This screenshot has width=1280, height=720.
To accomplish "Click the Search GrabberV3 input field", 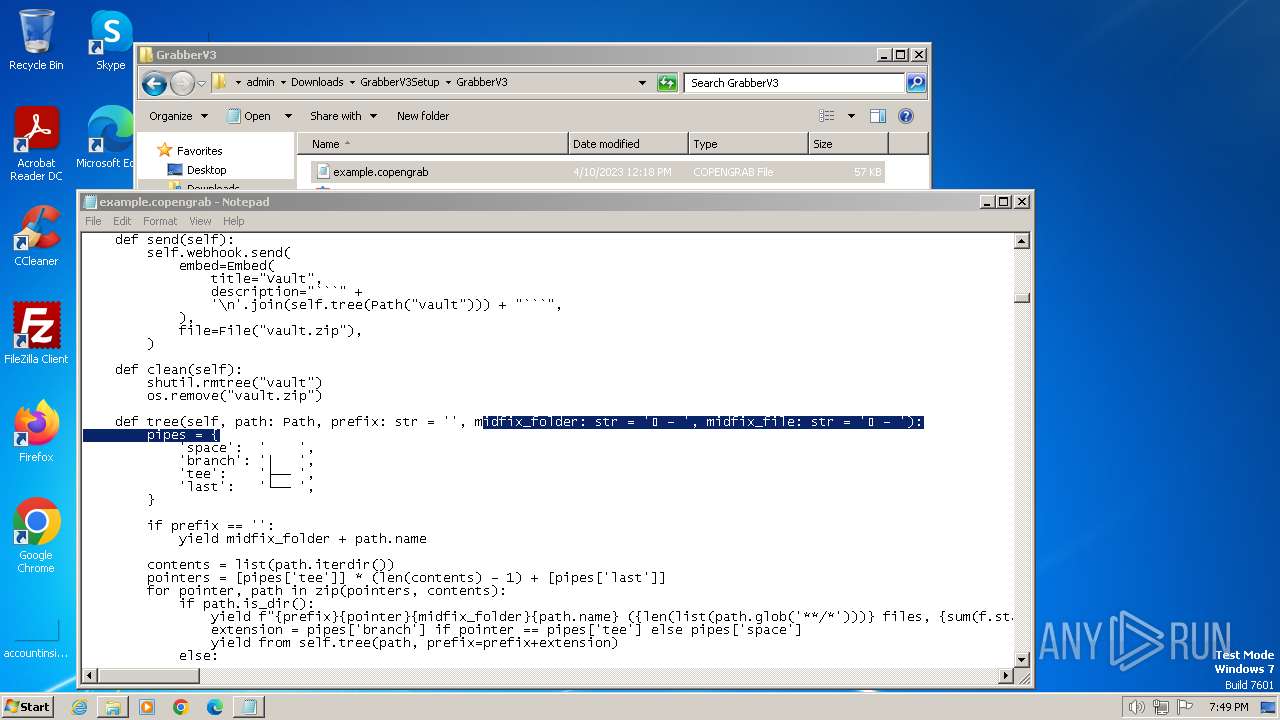I will (x=795, y=83).
